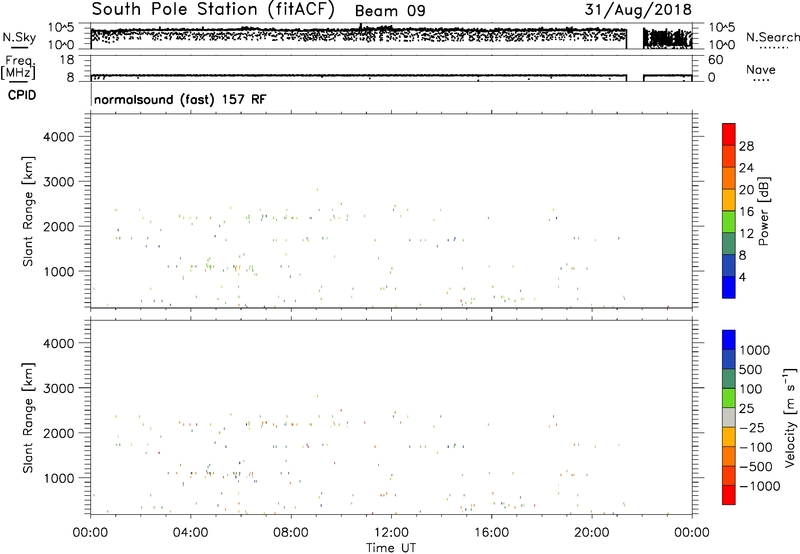Viewport: 800px width, 554px height.
Task: Select the -1000 label on velocity colorbar
Action: tap(759, 486)
